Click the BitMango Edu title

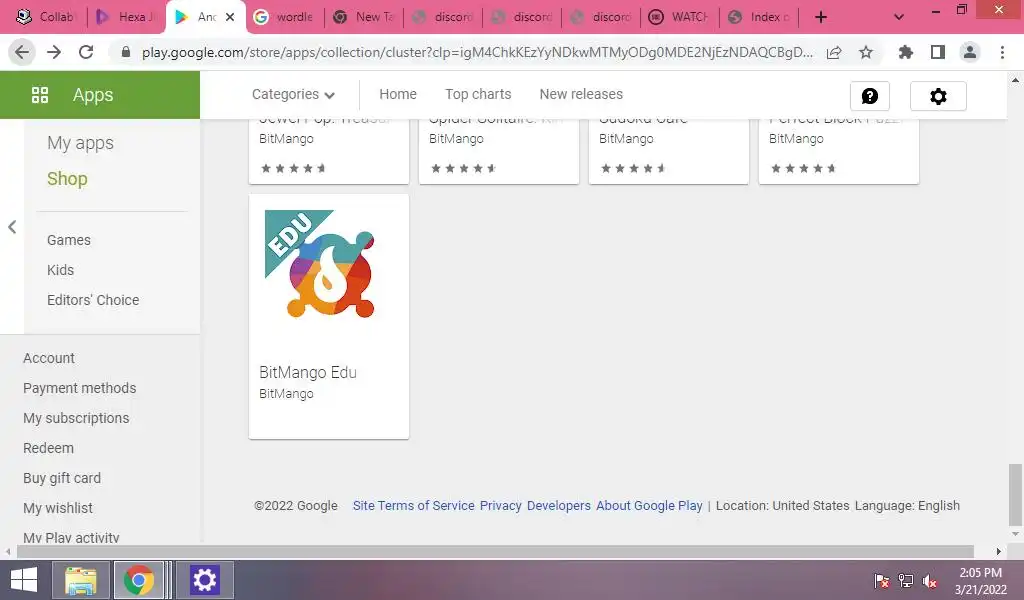point(308,372)
